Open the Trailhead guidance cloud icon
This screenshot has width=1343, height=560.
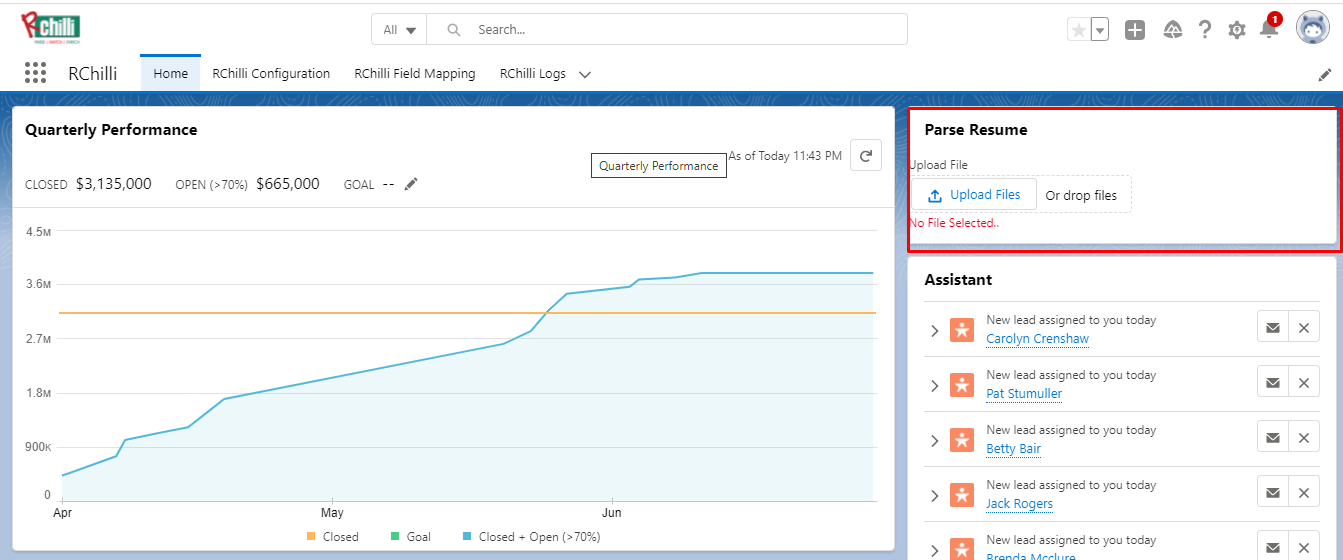(1174, 30)
